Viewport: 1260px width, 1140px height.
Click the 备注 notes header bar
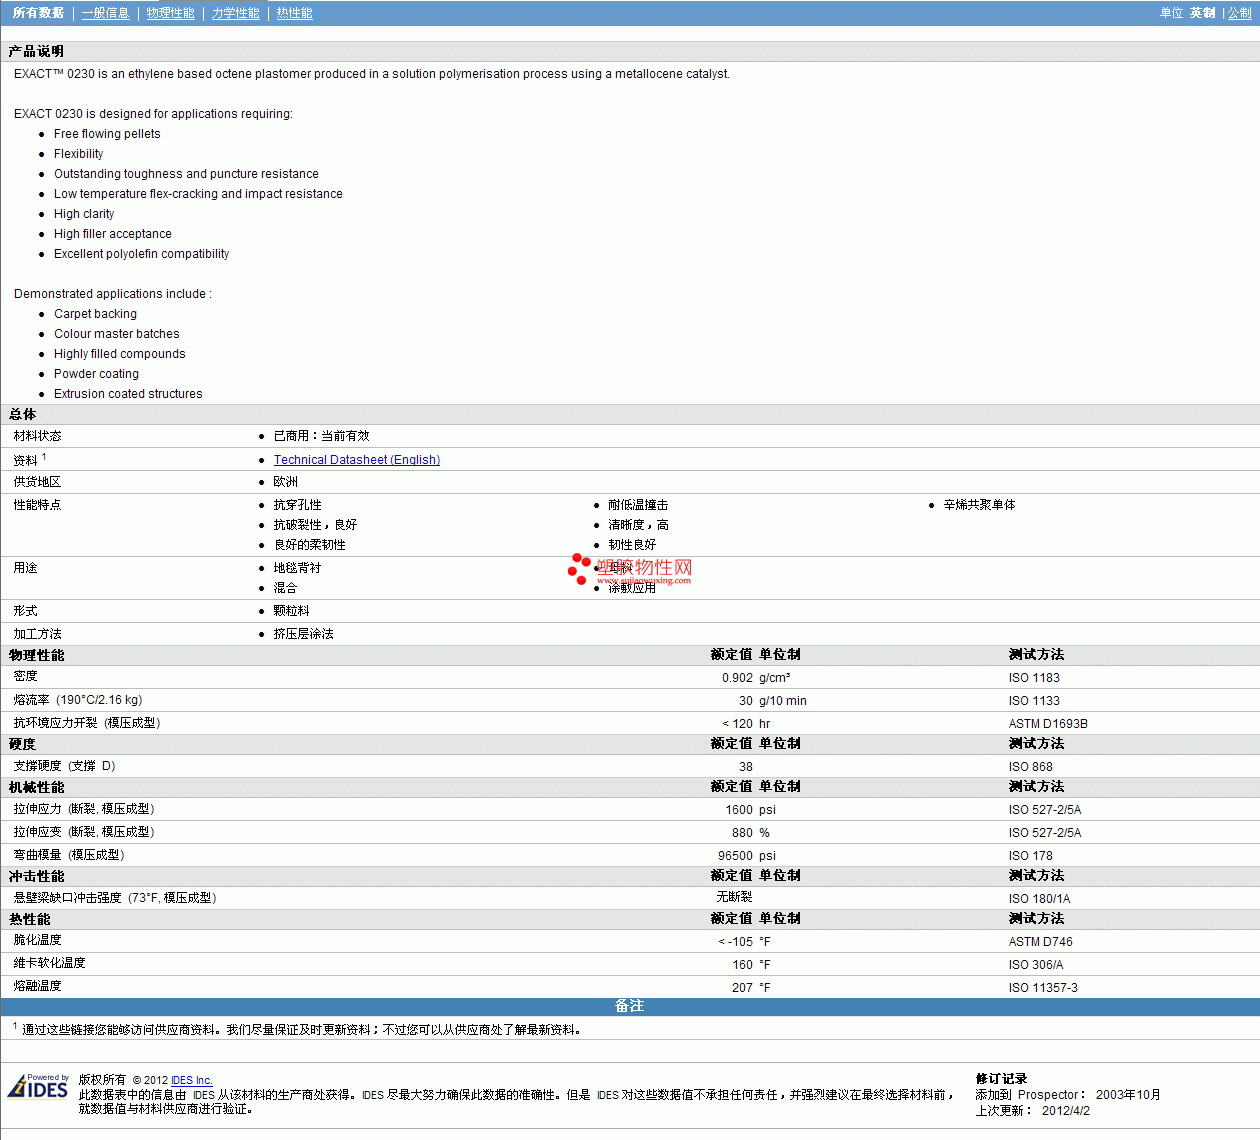coord(629,1006)
